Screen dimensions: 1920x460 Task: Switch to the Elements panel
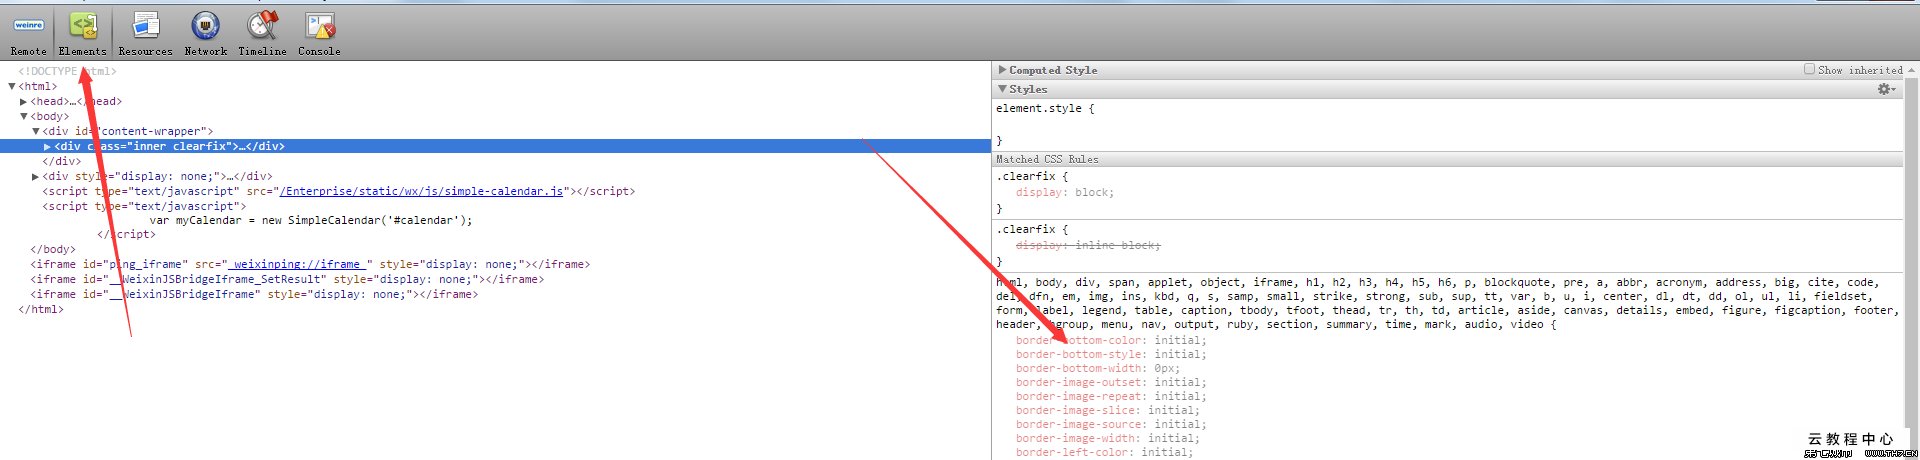pyautogui.click(x=82, y=33)
